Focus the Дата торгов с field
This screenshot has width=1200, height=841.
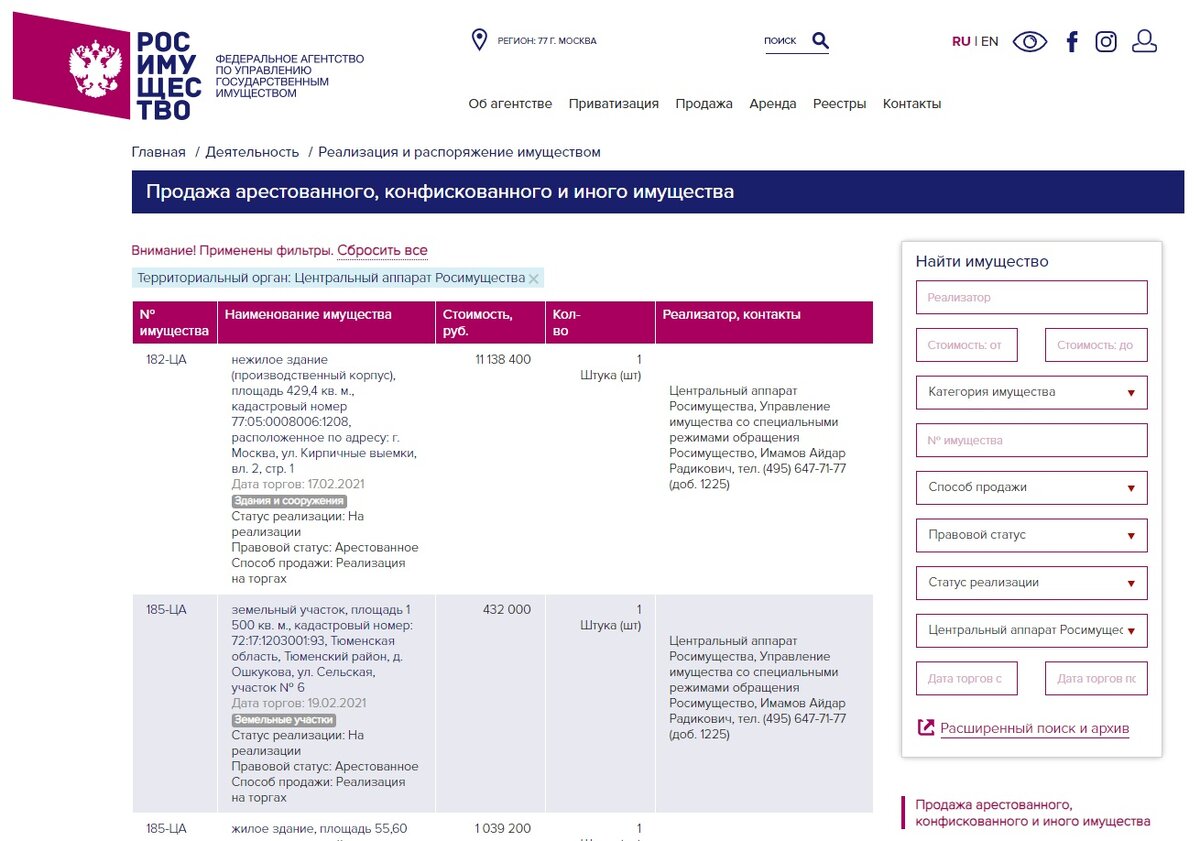pyautogui.click(x=967, y=678)
